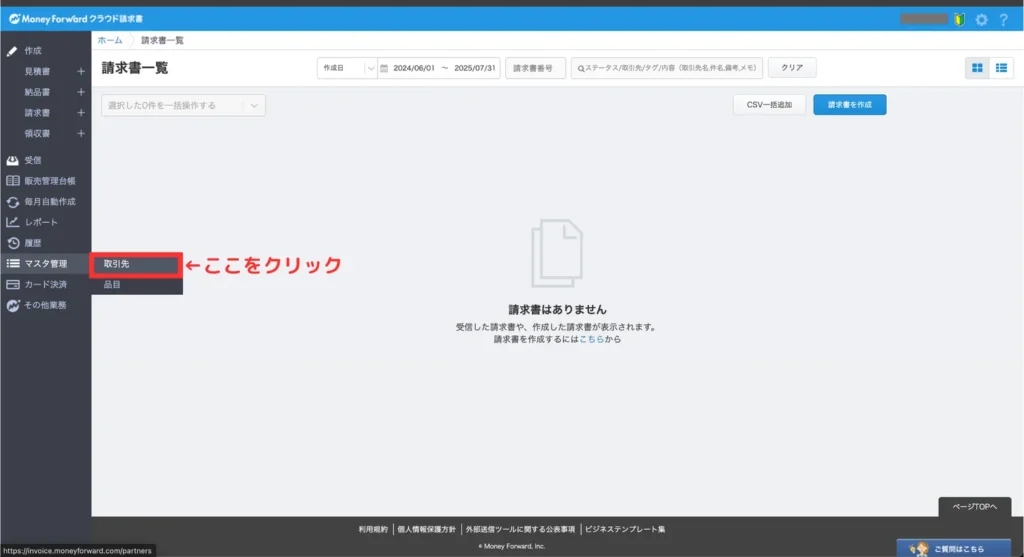This screenshot has width=1024, height=557.
Task: Click the 請求書番号 input field
Action: 535,68
